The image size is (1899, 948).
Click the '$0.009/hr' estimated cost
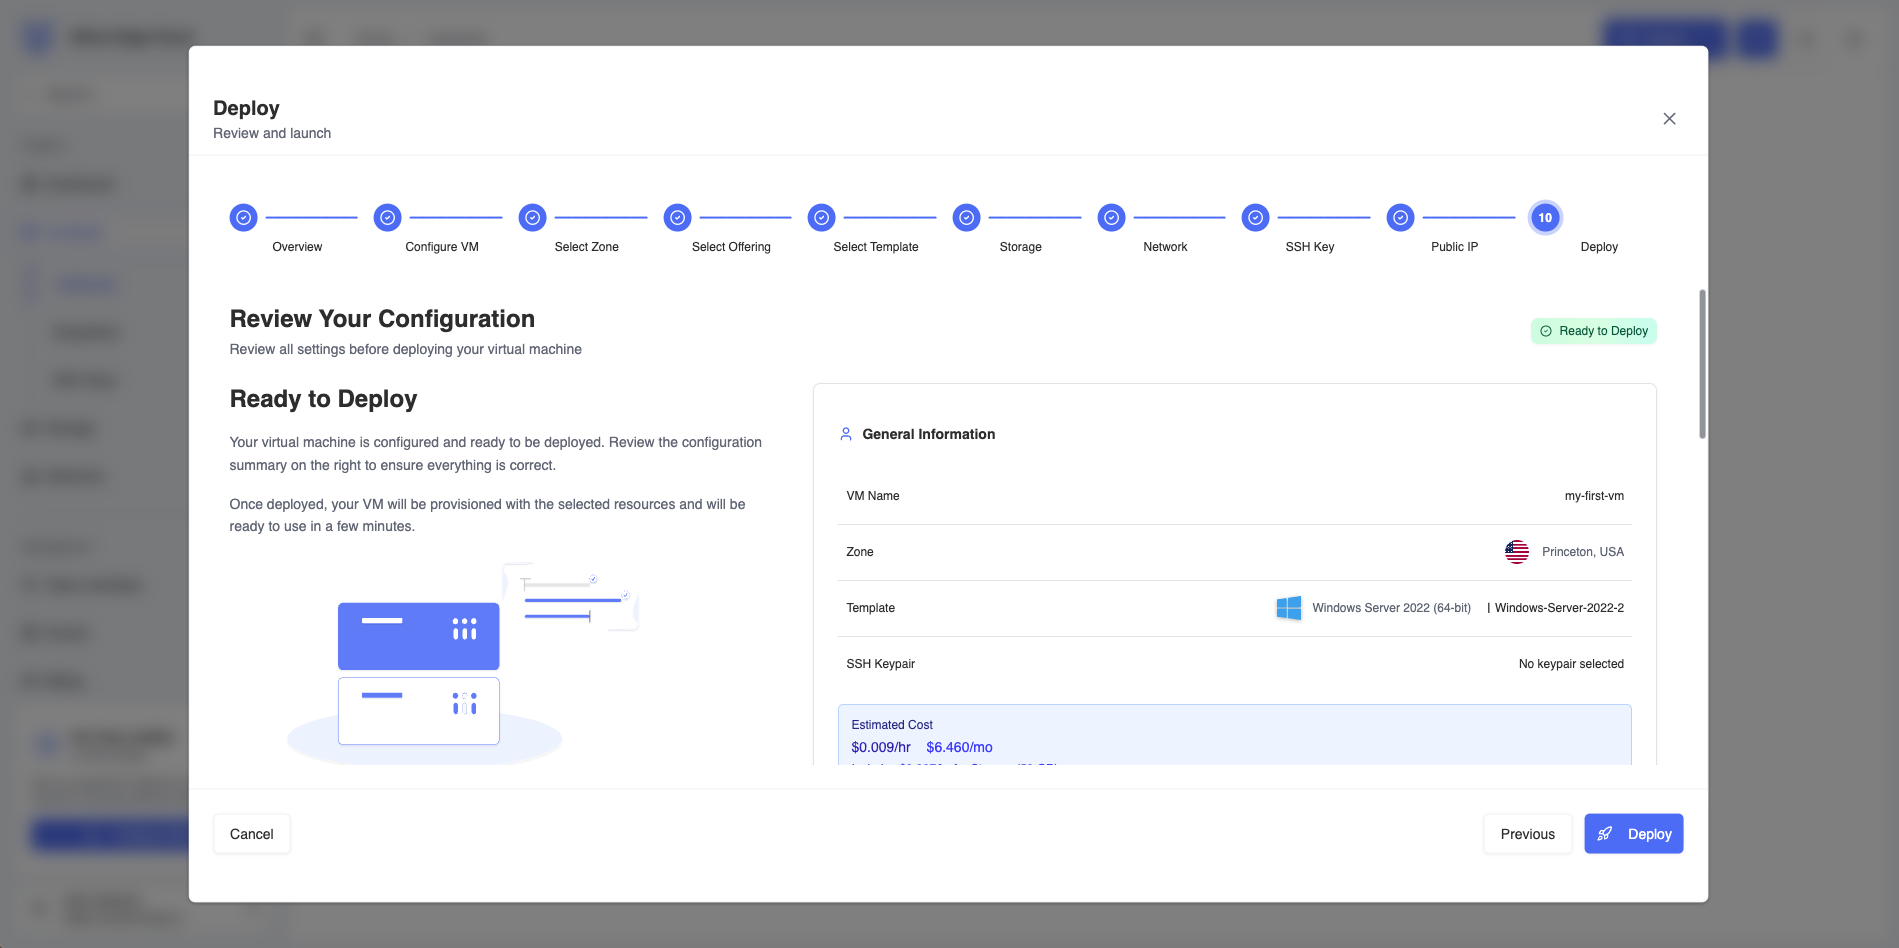pos(881,747)
